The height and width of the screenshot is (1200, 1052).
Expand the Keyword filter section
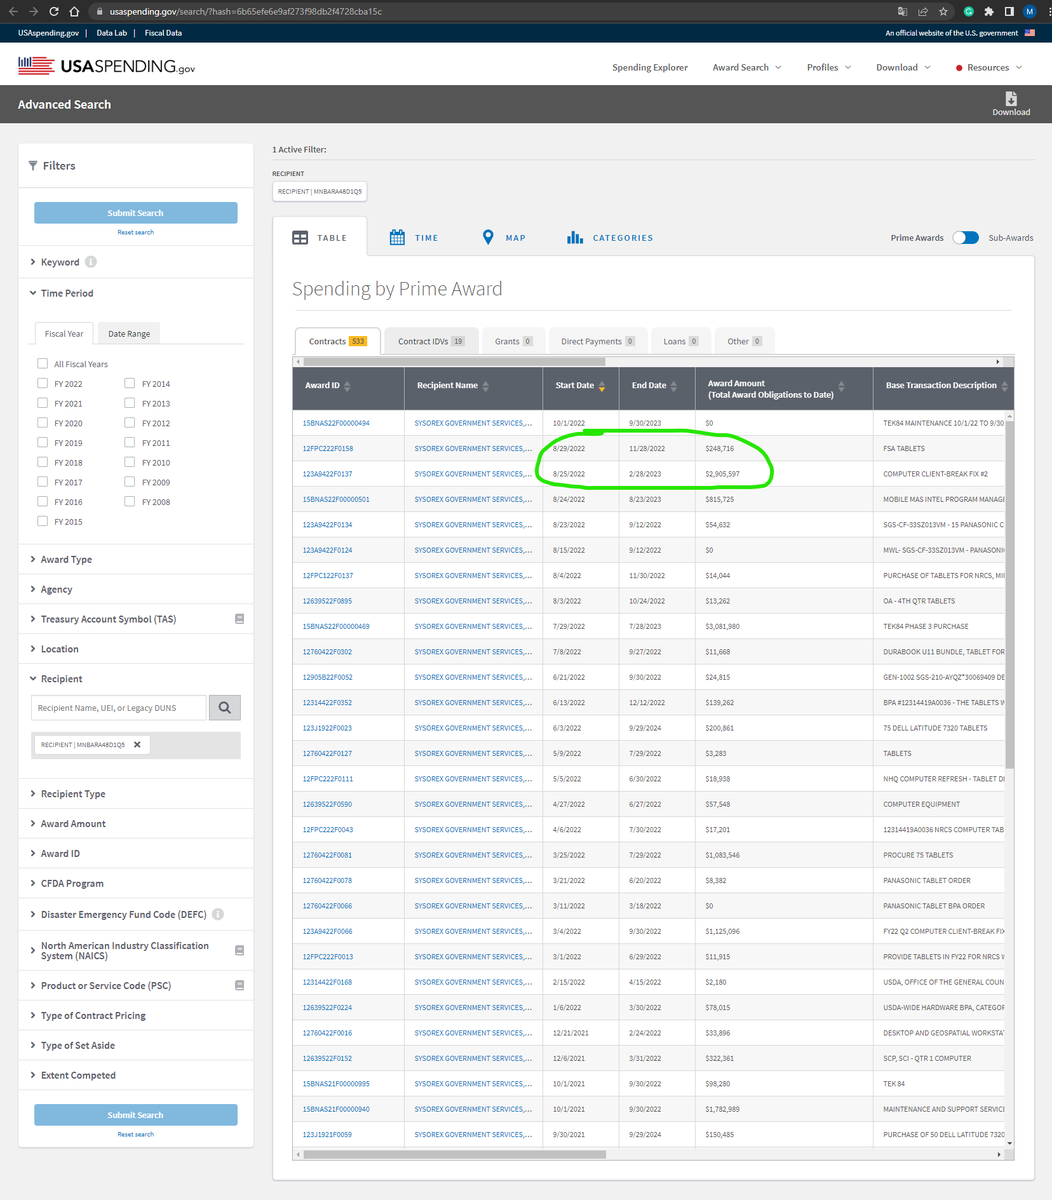coord(60,262)
